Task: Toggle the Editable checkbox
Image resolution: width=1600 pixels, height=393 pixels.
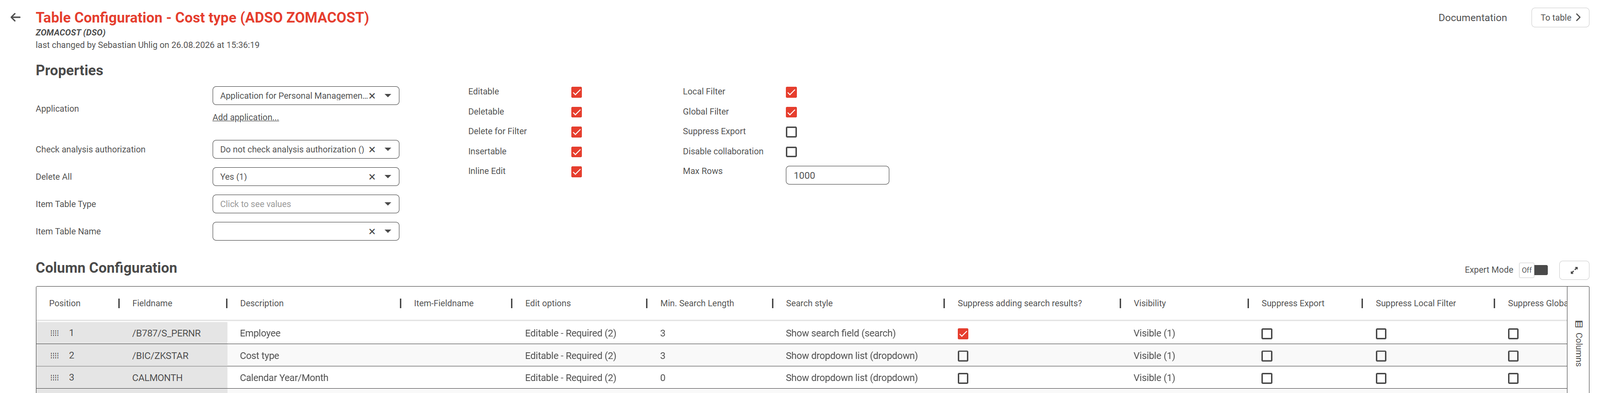Action: click(x=577, y=92)
